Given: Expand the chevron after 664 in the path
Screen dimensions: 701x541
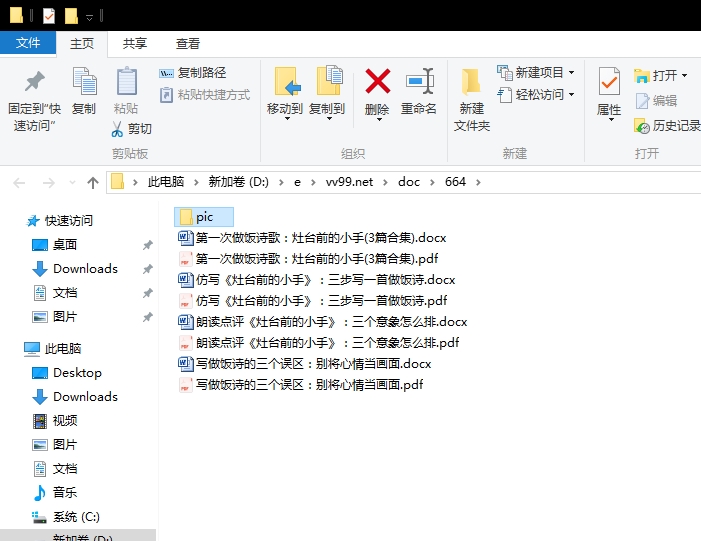Looking at the screenshot, I should [478, 182].
